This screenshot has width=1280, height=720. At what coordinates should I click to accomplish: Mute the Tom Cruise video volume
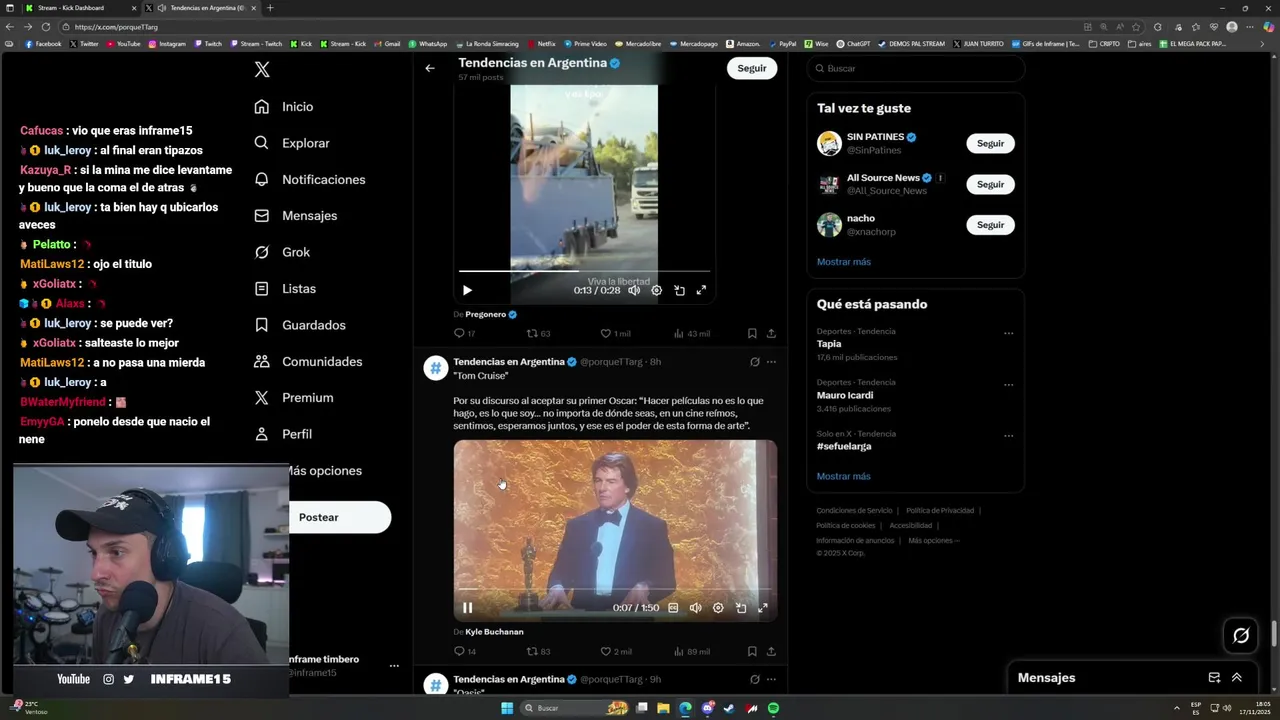pyautogui.click(x=695, y=608)
